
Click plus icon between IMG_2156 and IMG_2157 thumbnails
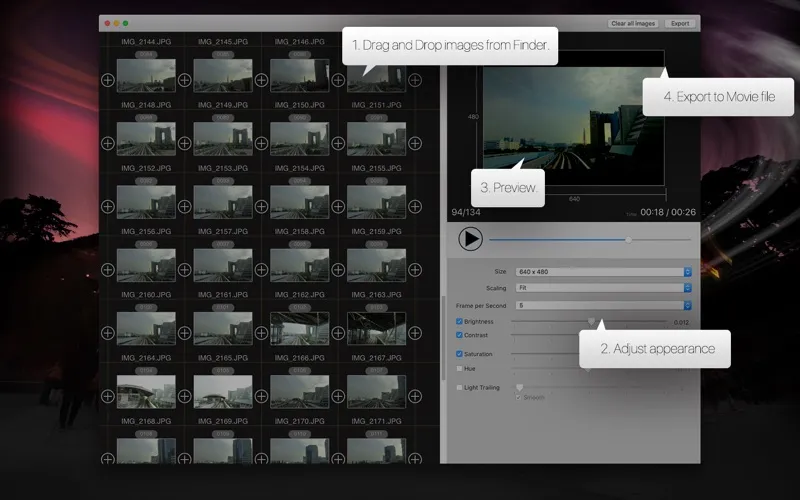pyautogui.click(x=185, y=270)
